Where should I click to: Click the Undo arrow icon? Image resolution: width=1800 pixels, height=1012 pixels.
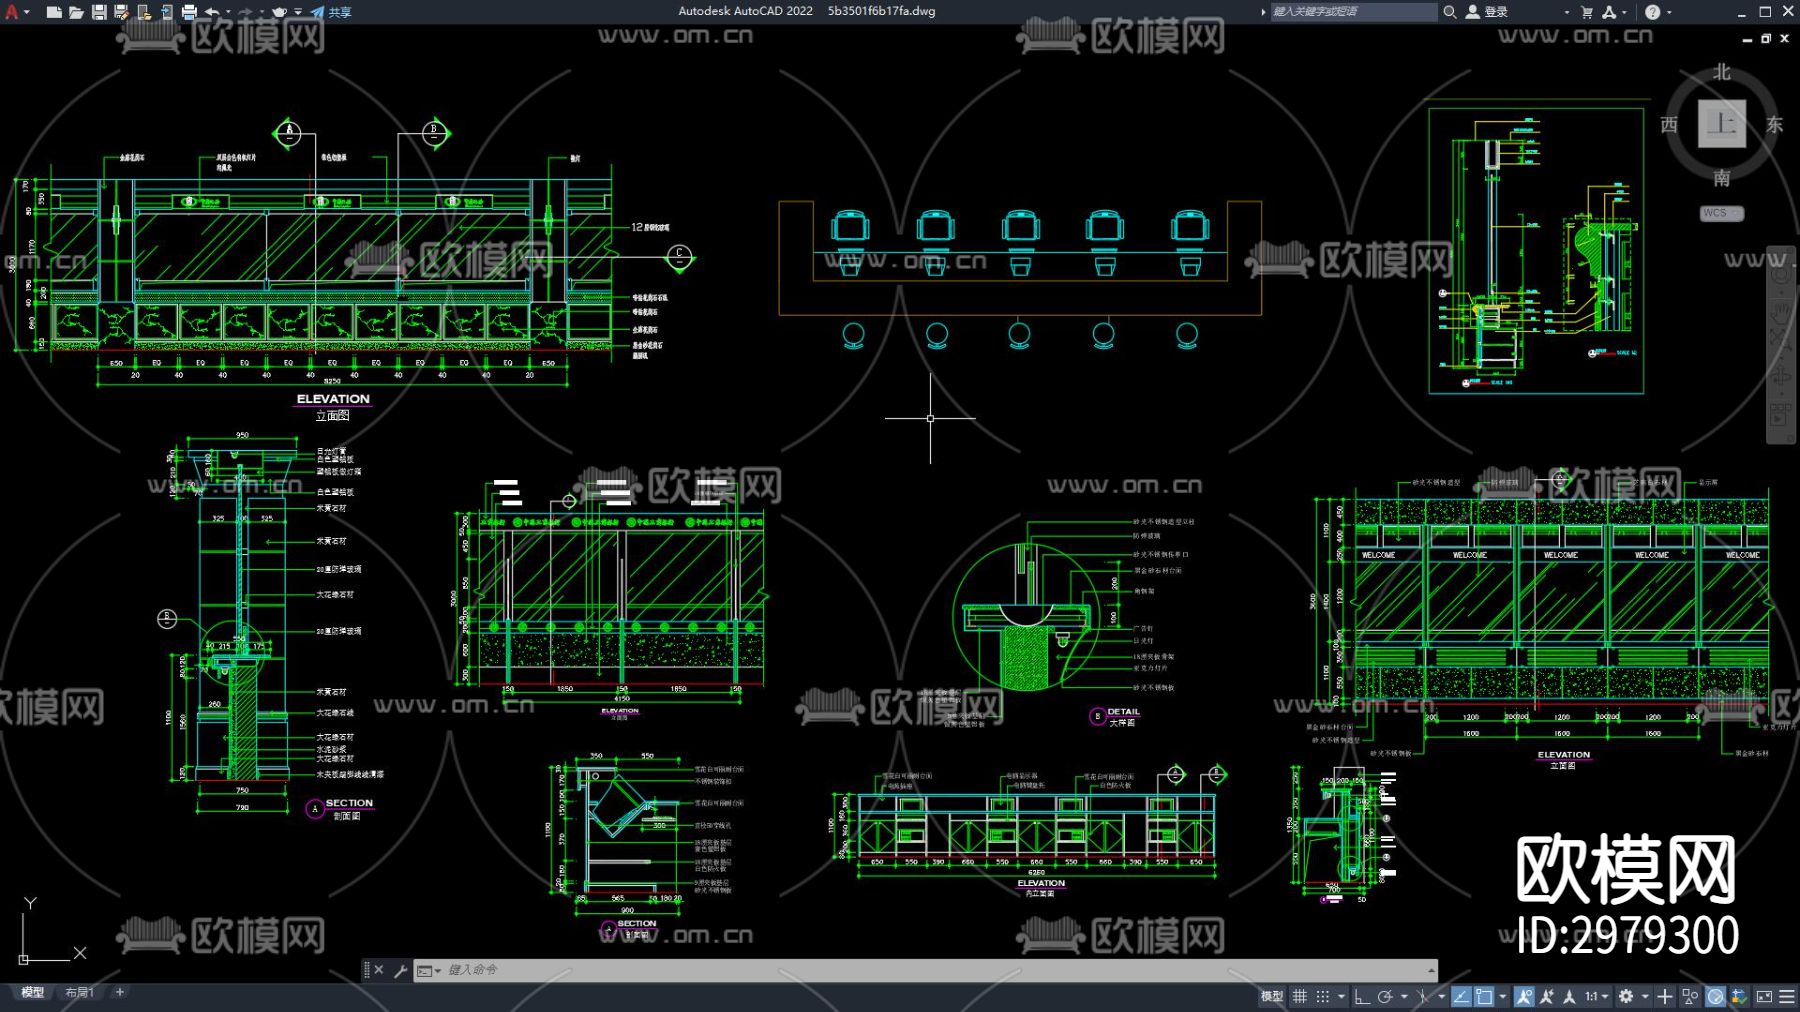[x=212, y=12]
